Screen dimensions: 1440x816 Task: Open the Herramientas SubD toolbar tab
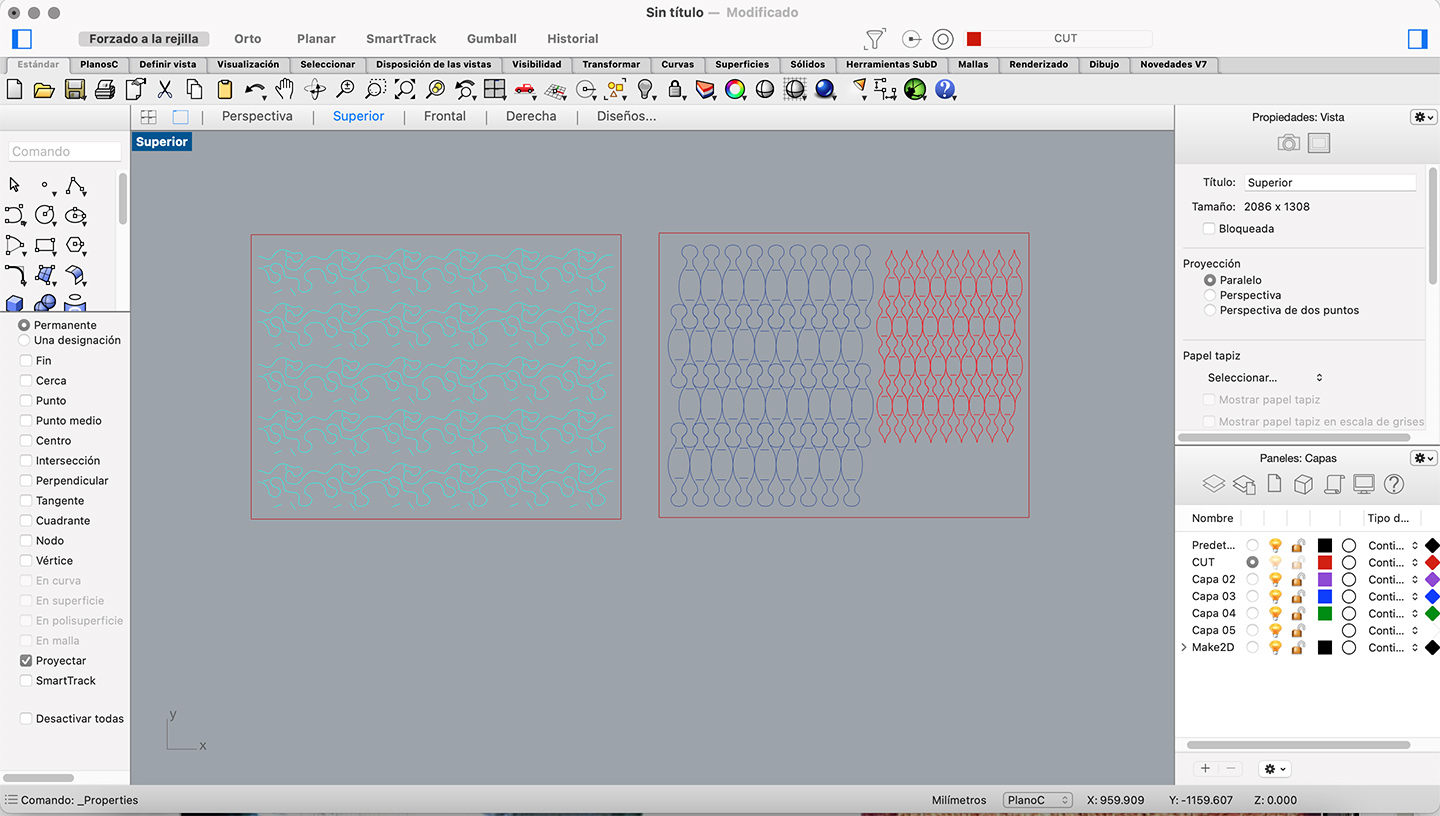(891, 64)
